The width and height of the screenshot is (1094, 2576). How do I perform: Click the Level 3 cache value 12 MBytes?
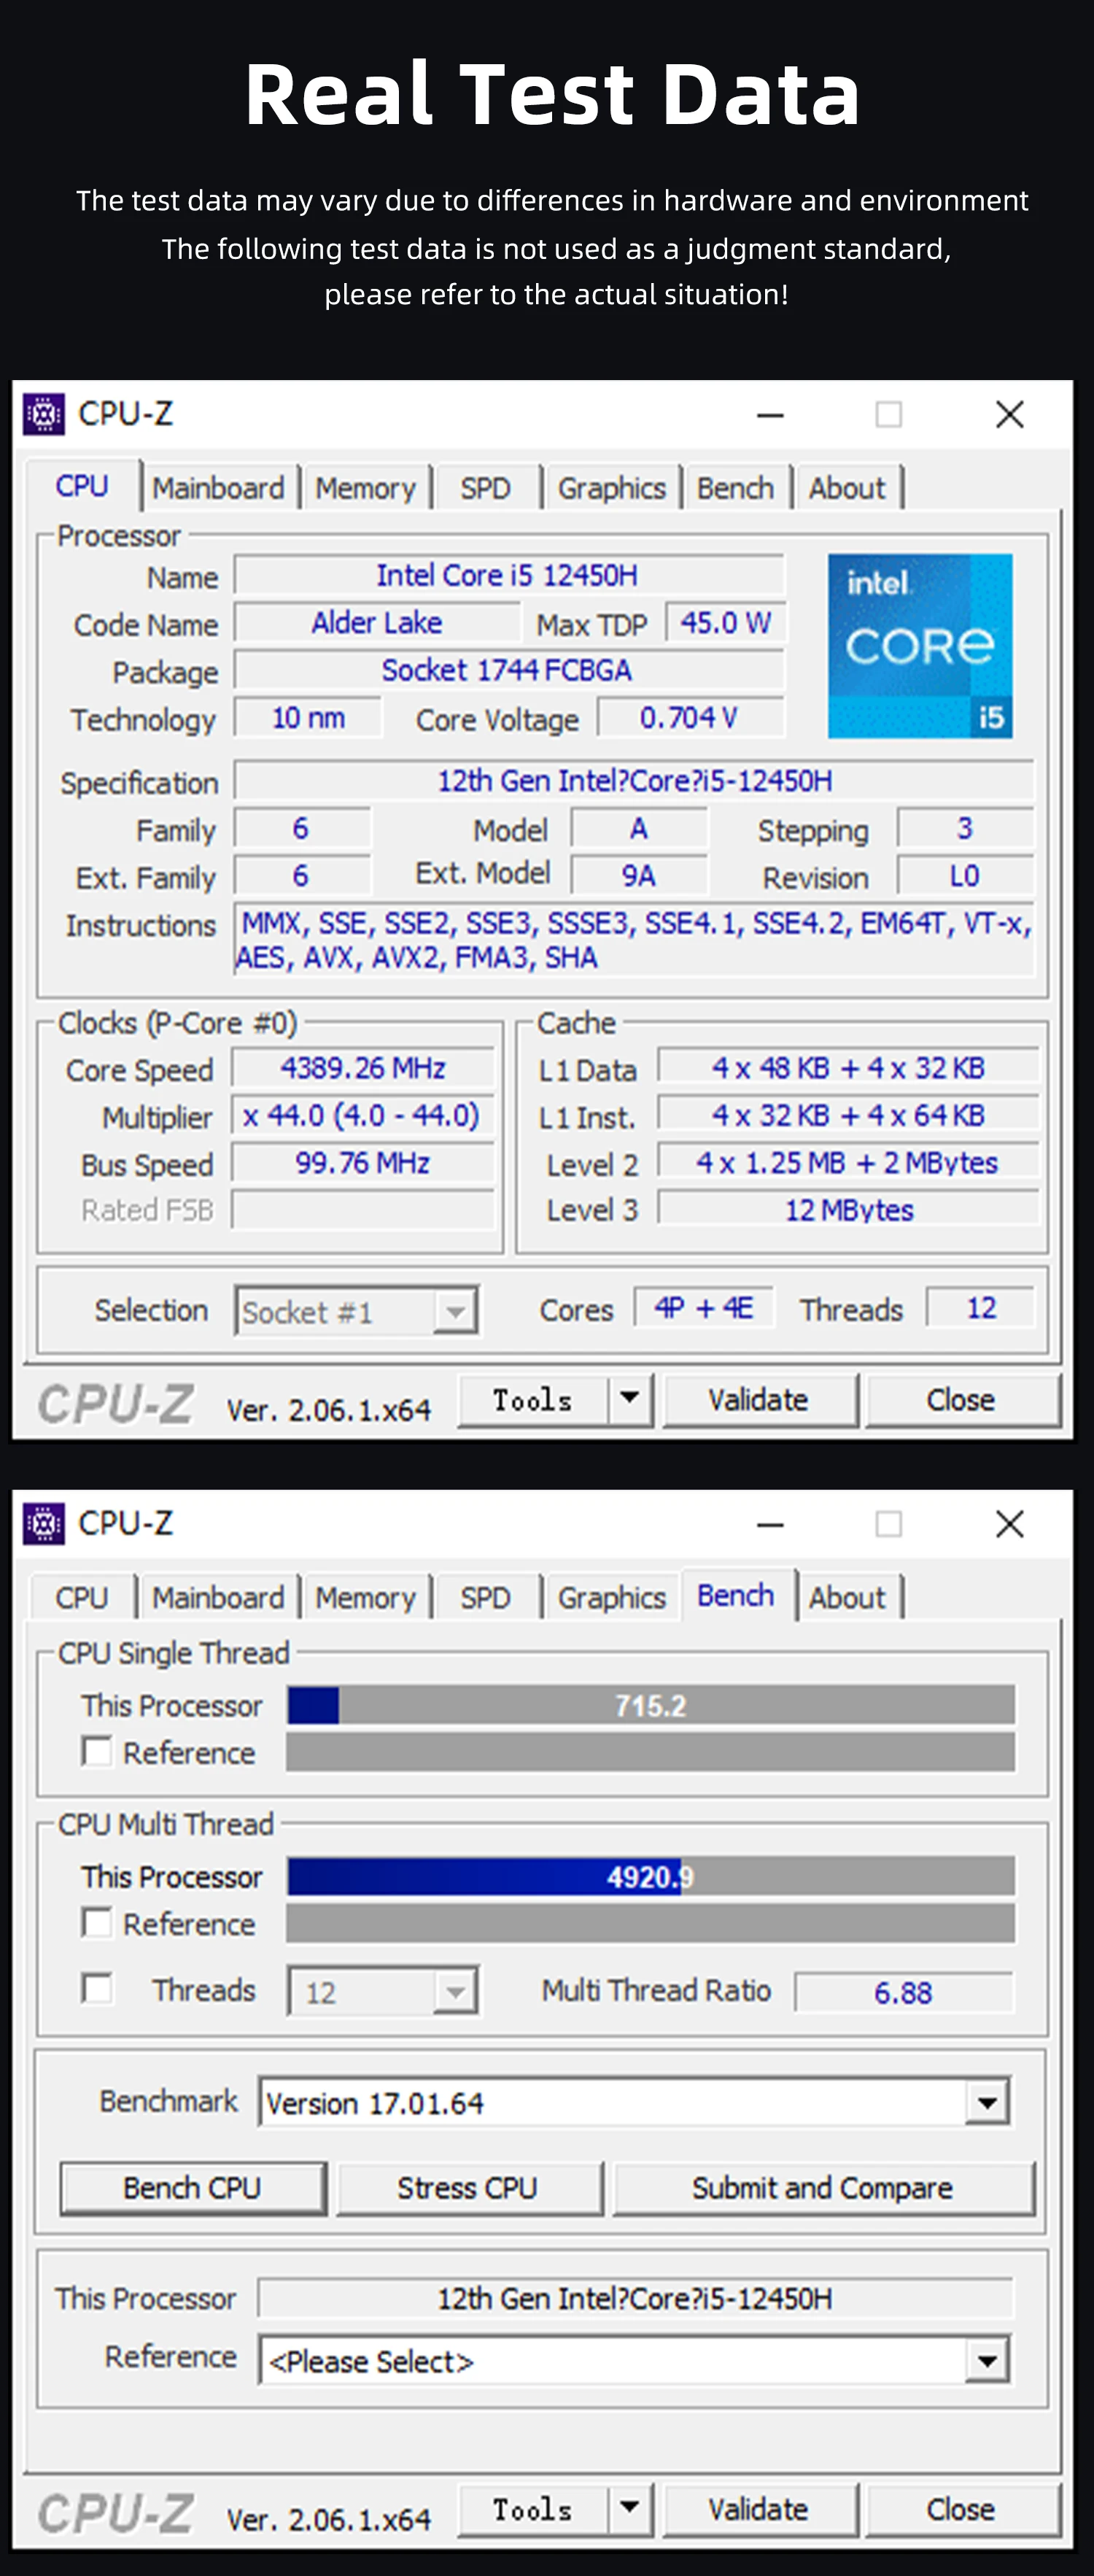coord(848,1210)
